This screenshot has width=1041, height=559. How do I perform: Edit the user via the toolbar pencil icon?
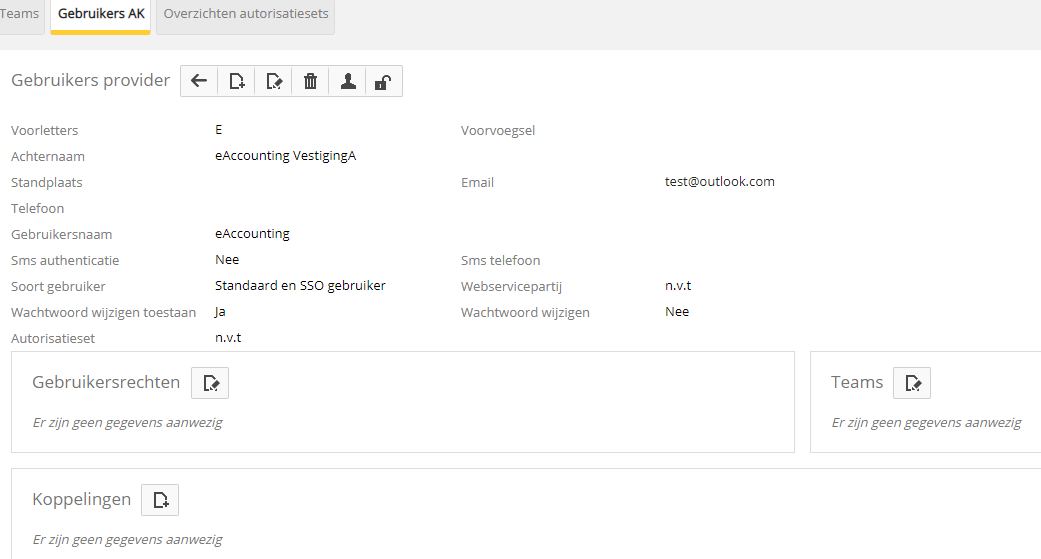pos(273,82)
